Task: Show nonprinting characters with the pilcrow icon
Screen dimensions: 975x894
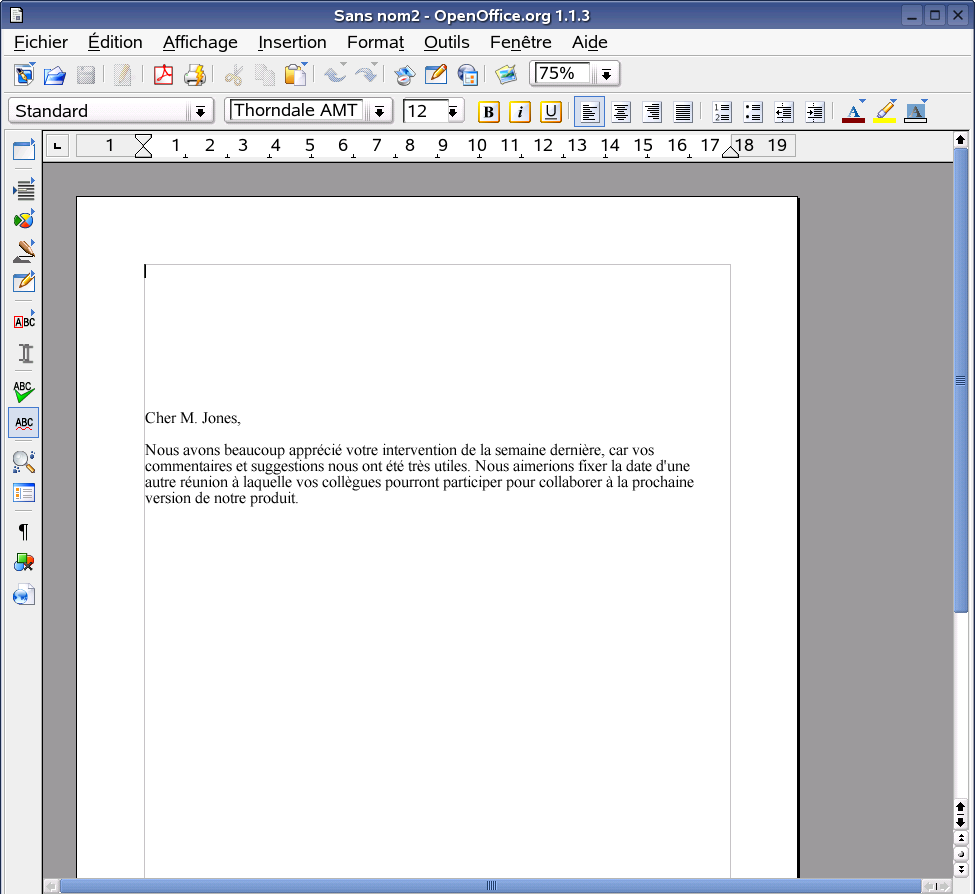Action: (23, 531)
